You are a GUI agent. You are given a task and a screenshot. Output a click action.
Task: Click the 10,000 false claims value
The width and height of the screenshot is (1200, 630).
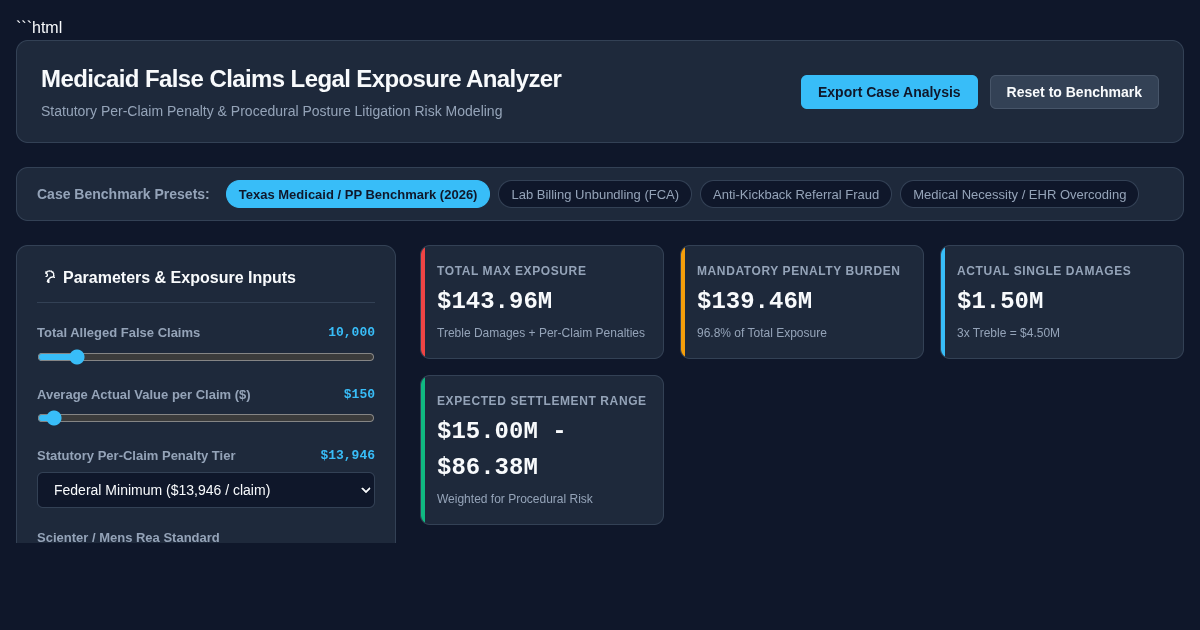pyautogui.click(x=351, y=332)
